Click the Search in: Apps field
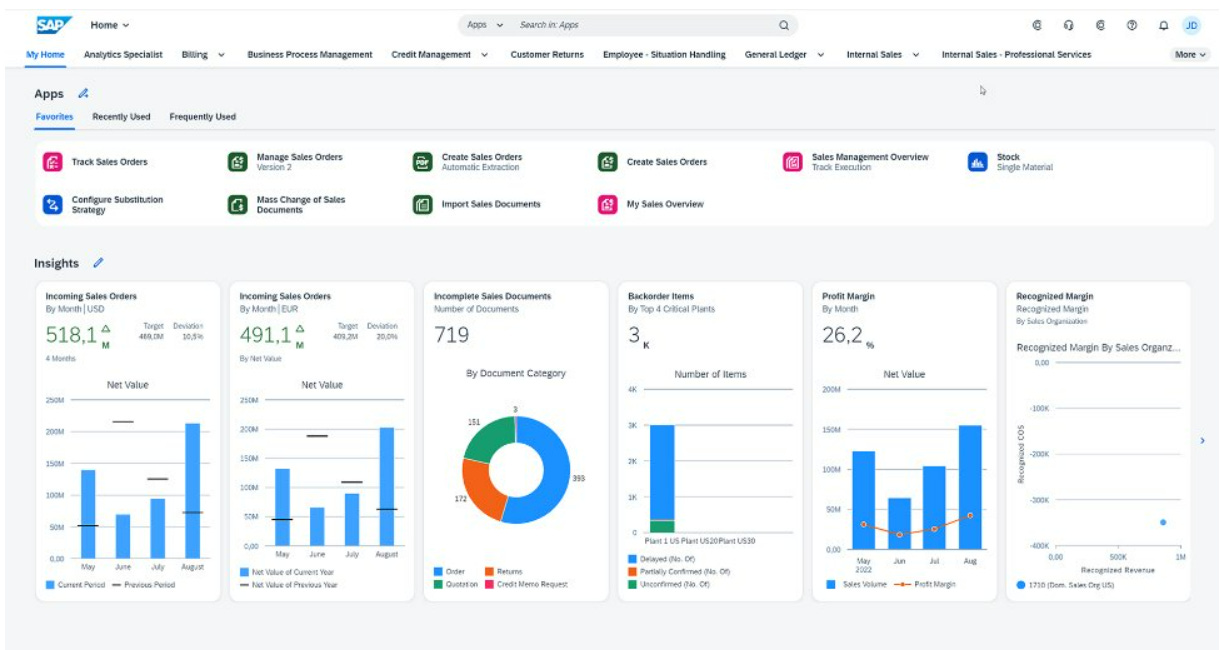The height and width of the screenshot is (650, 1220). (640, 25)
